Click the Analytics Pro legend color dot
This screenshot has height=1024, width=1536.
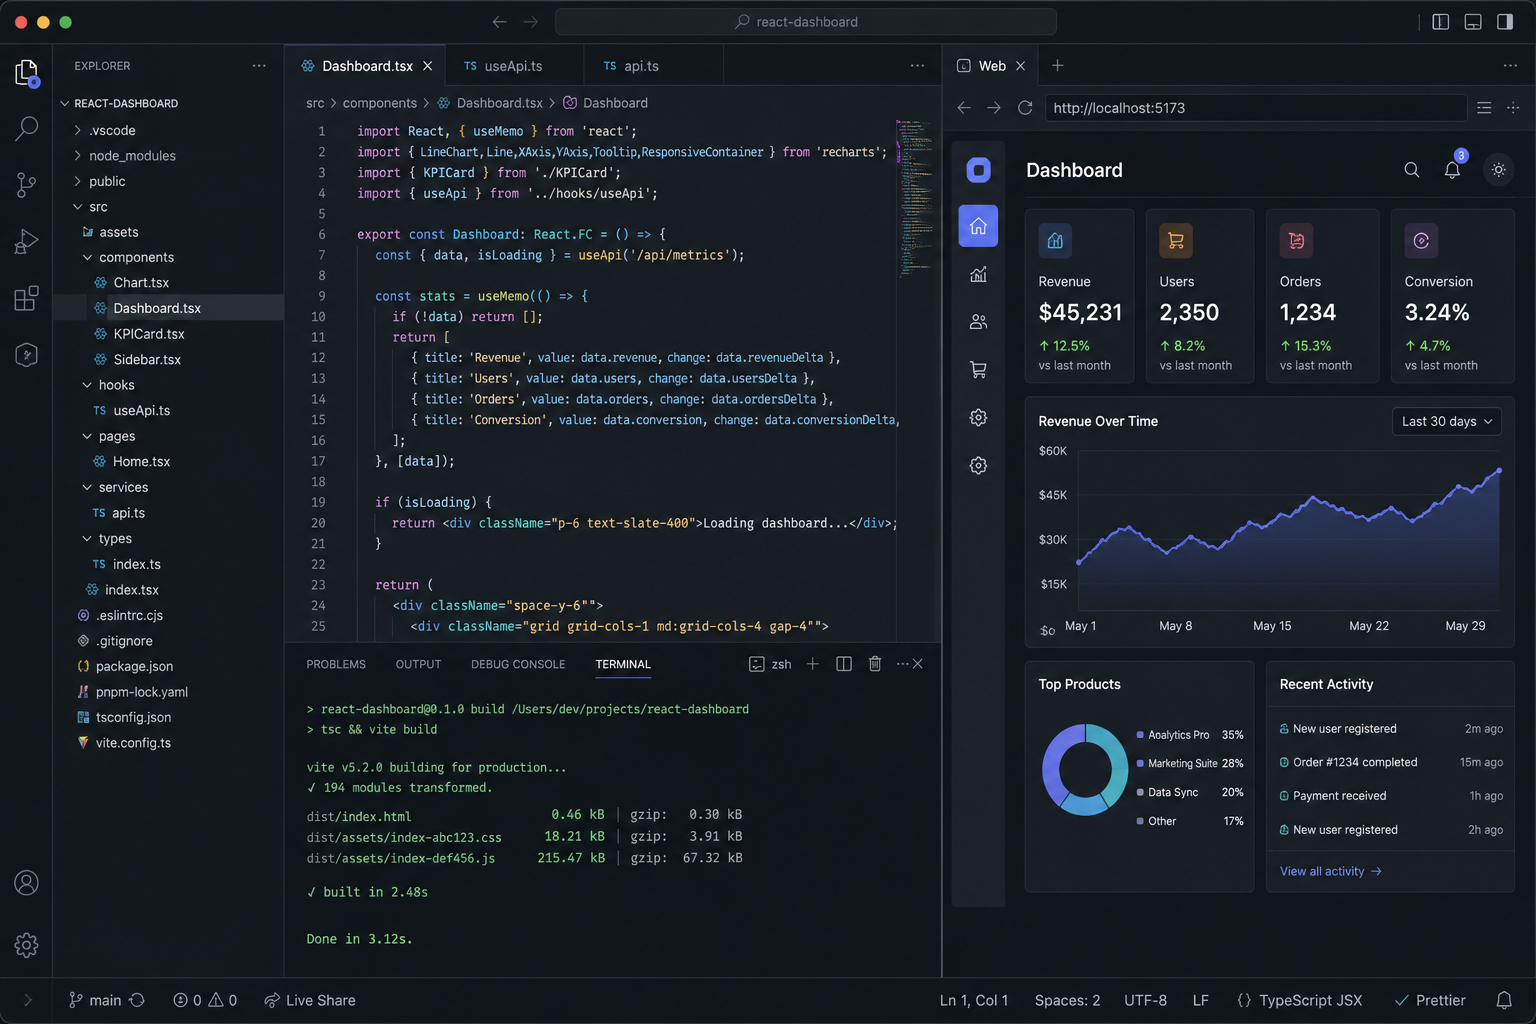1140,735
